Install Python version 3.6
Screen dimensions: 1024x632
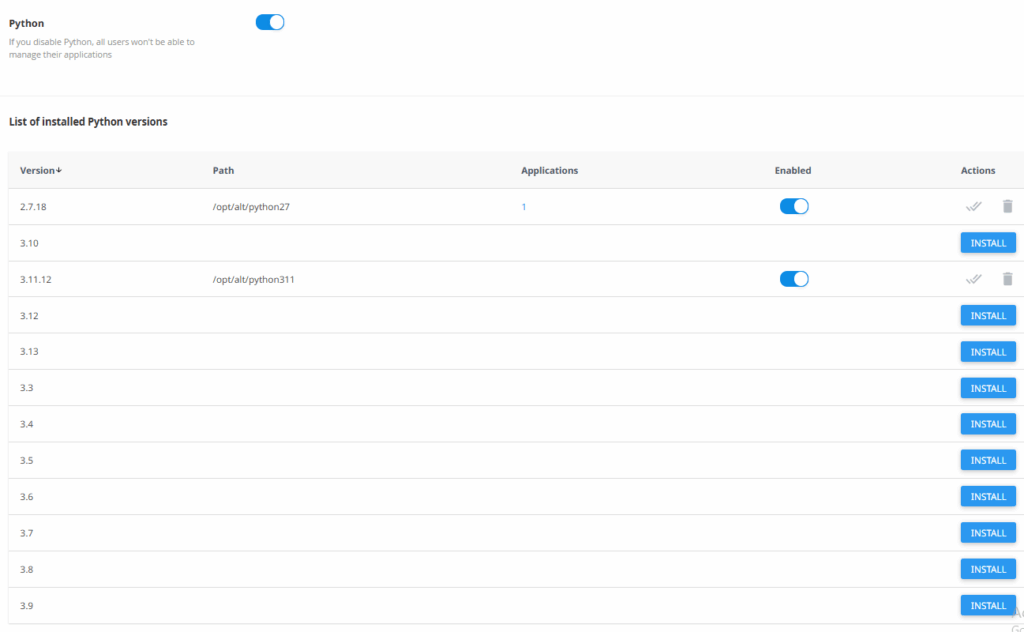988,496
